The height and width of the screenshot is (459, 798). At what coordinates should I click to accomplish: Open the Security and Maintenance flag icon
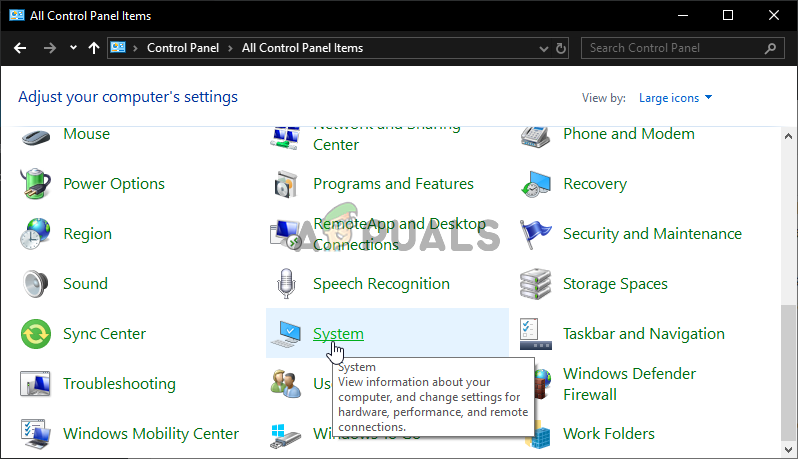(x=536, y=234)
